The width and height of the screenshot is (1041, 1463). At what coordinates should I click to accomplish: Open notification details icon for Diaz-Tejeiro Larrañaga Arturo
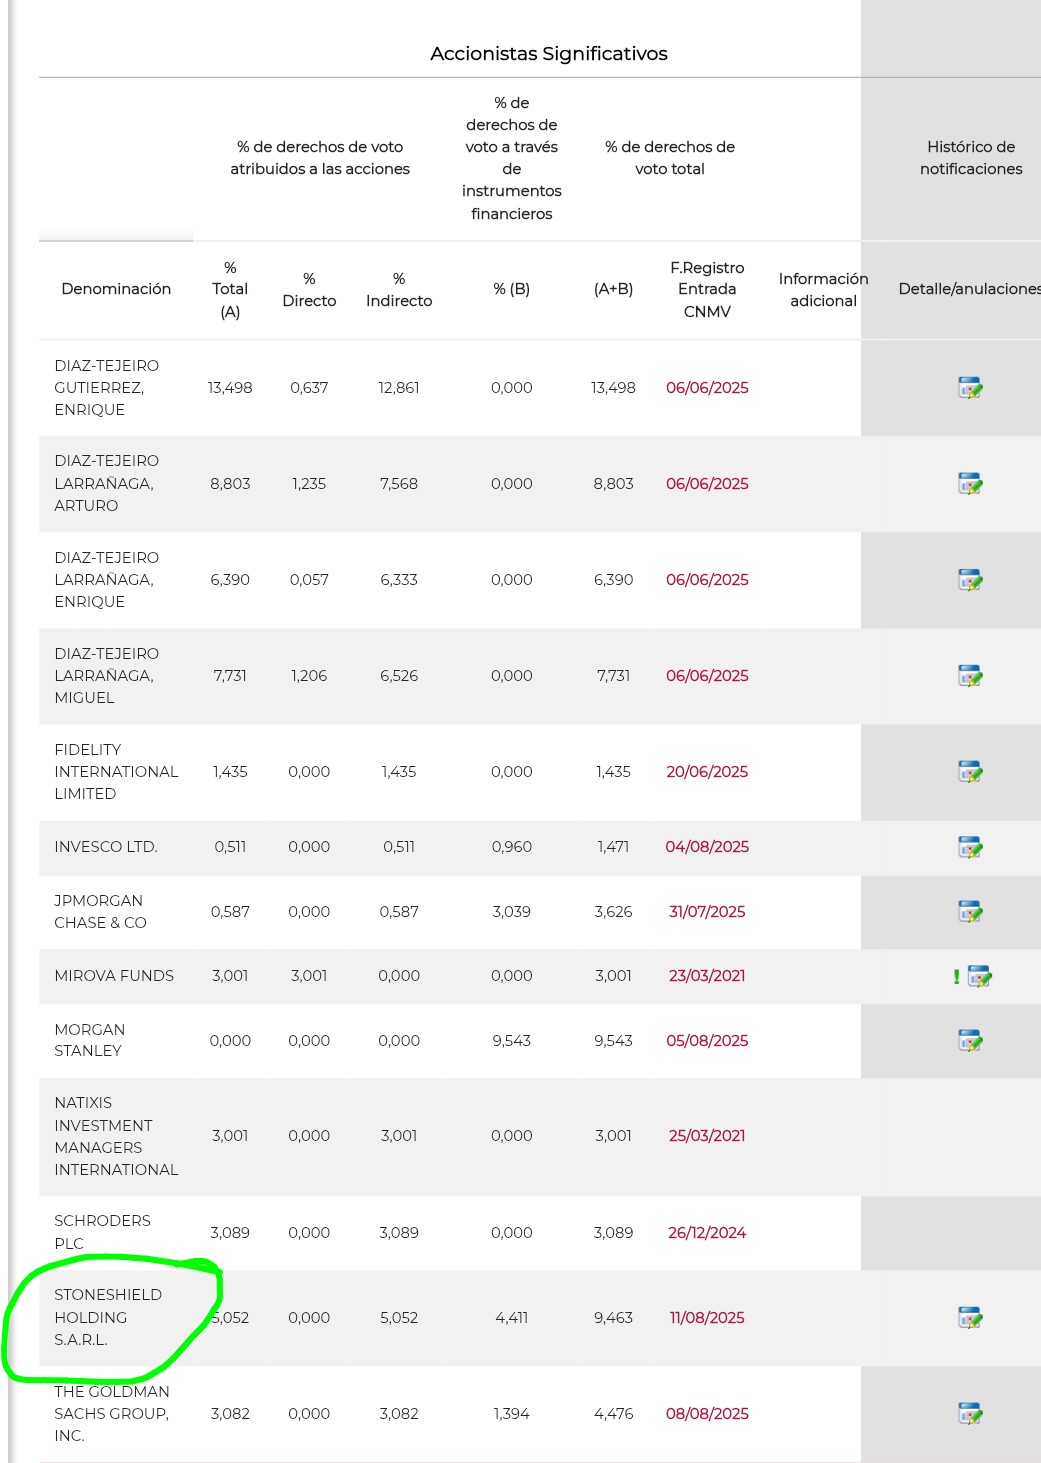click(x=970, y=484)
